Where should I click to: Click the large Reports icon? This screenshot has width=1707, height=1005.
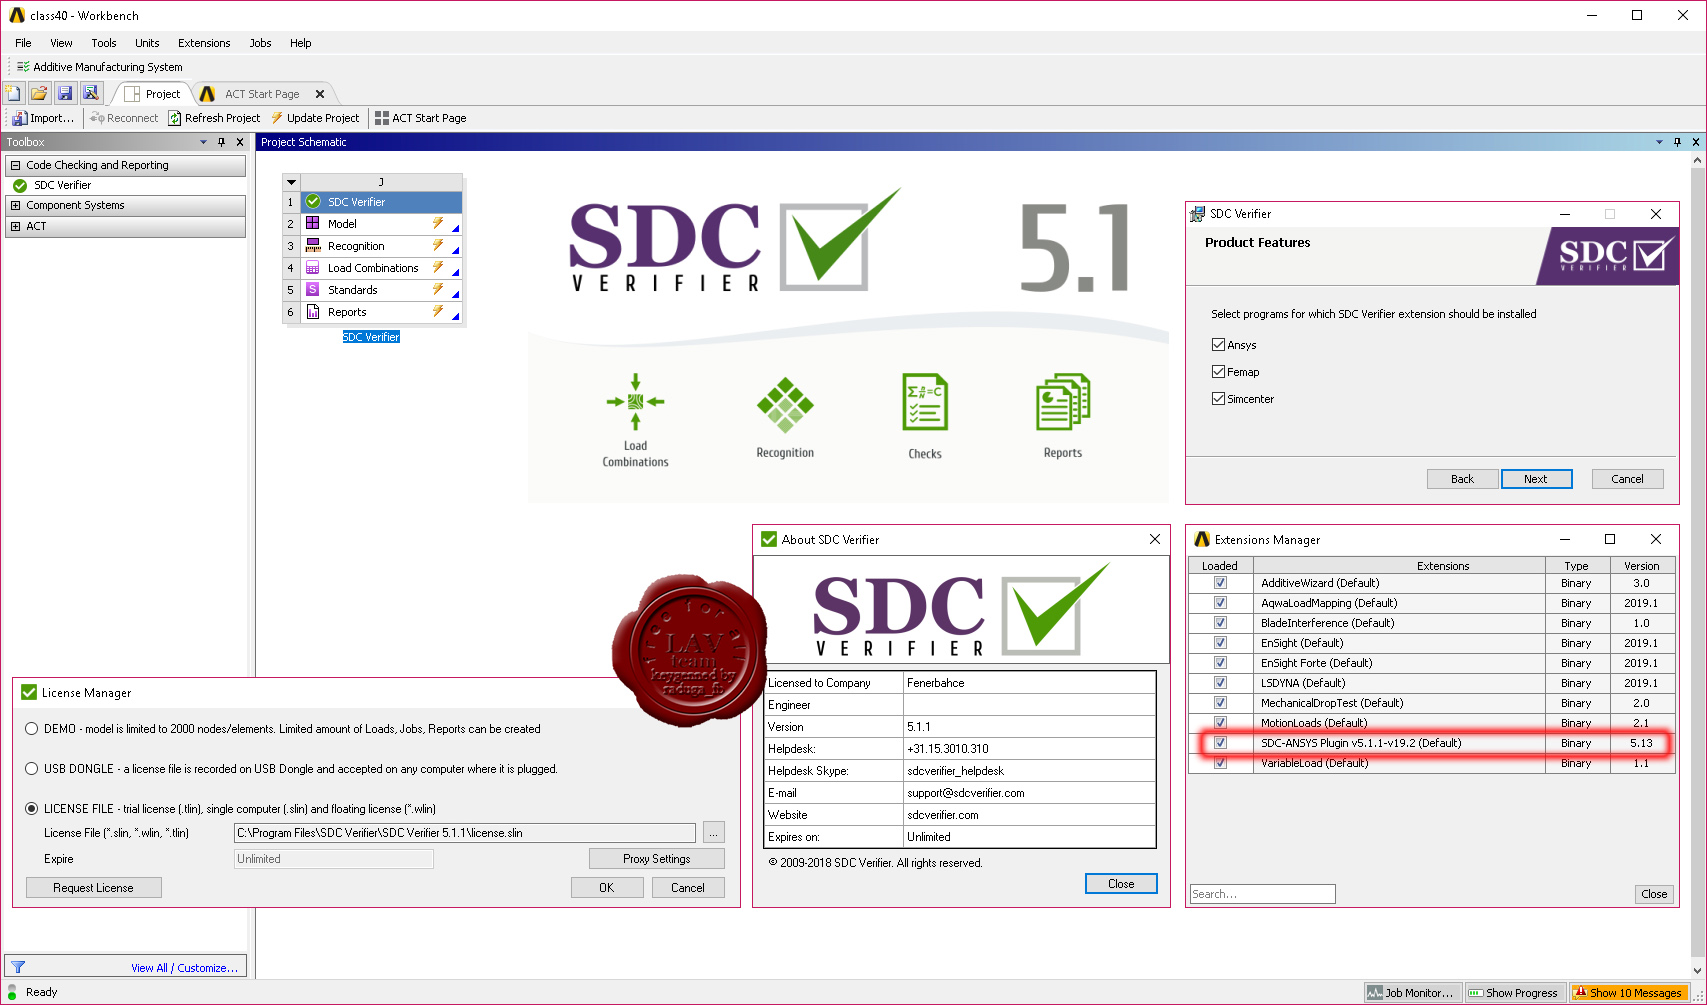[1063, 402]
